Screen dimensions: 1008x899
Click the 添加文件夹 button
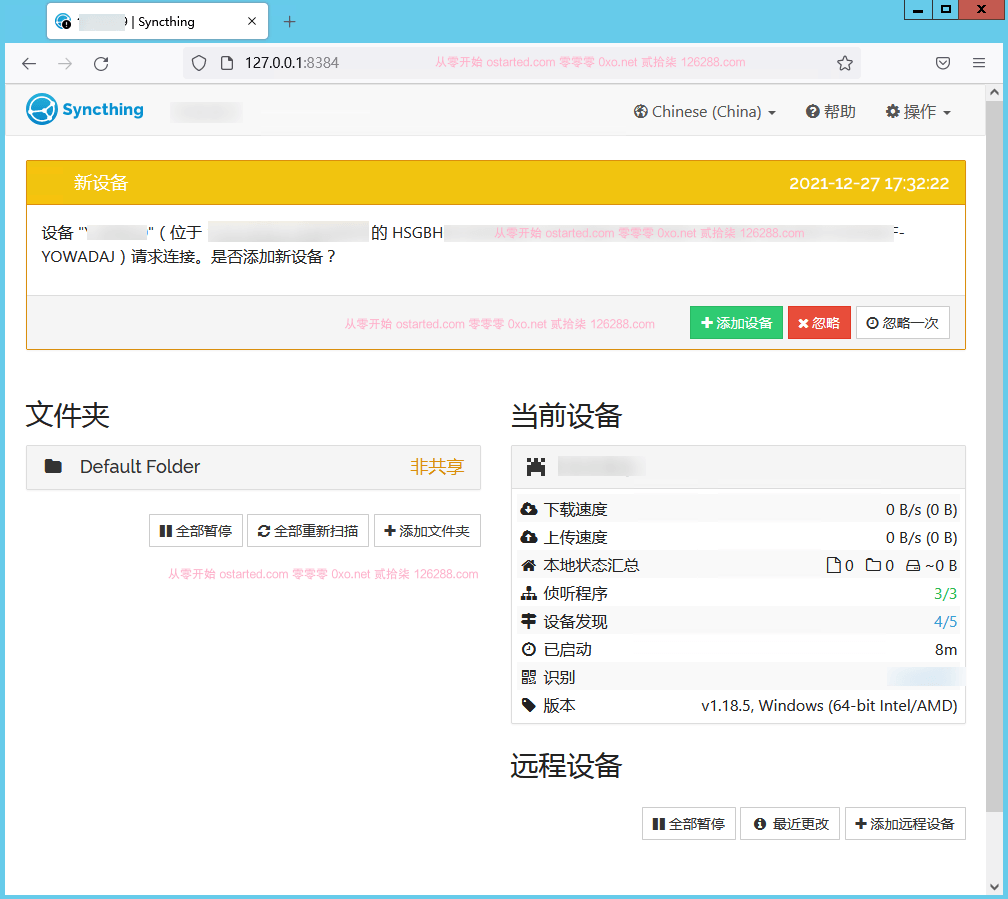[428, 531]
